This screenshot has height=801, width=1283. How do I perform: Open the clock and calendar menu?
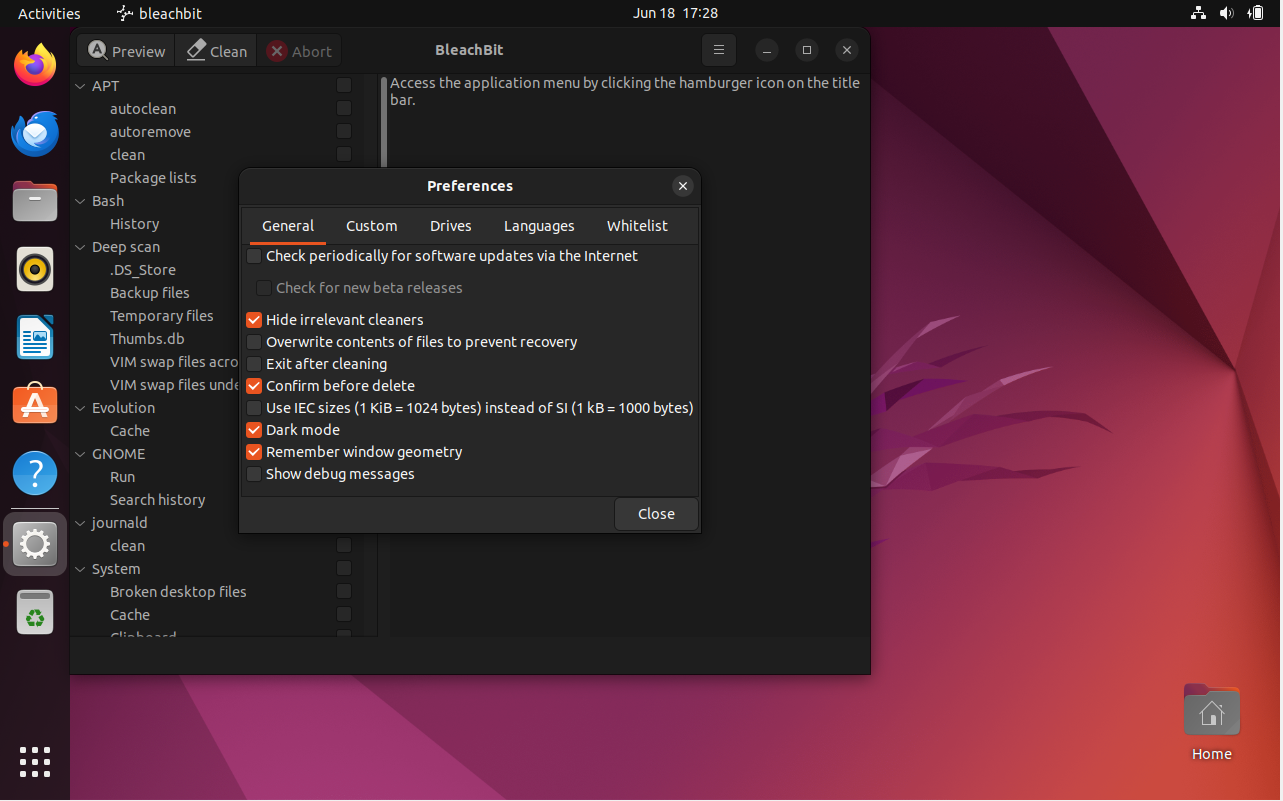point(675,13)
